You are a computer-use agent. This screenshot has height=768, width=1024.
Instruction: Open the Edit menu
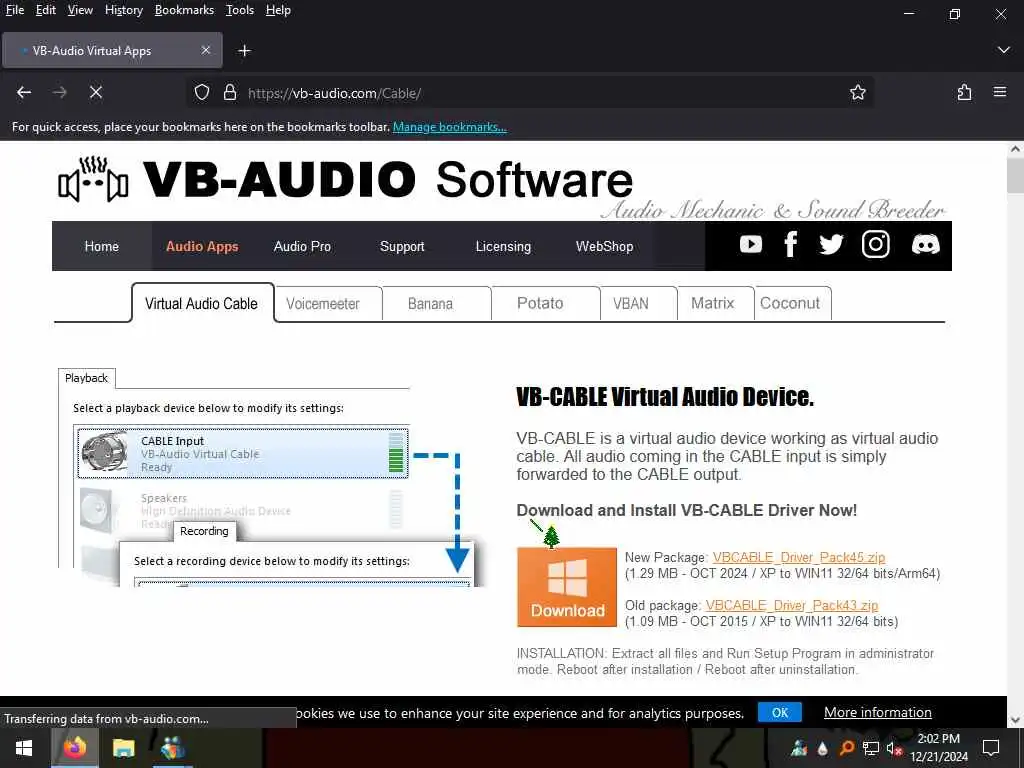point(45,10)
